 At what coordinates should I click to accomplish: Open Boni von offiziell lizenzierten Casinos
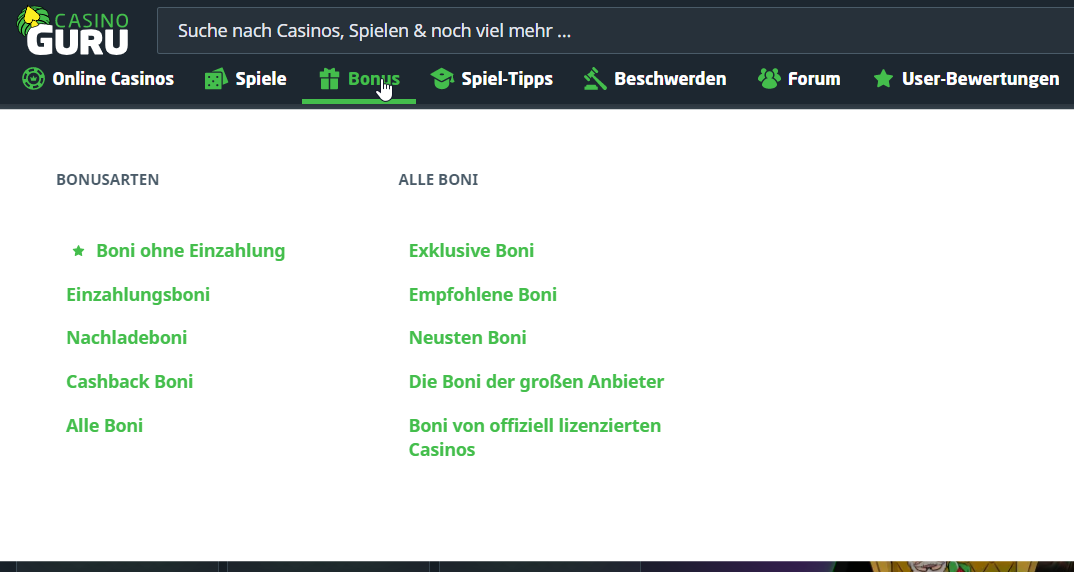click(x=535, y=437)
